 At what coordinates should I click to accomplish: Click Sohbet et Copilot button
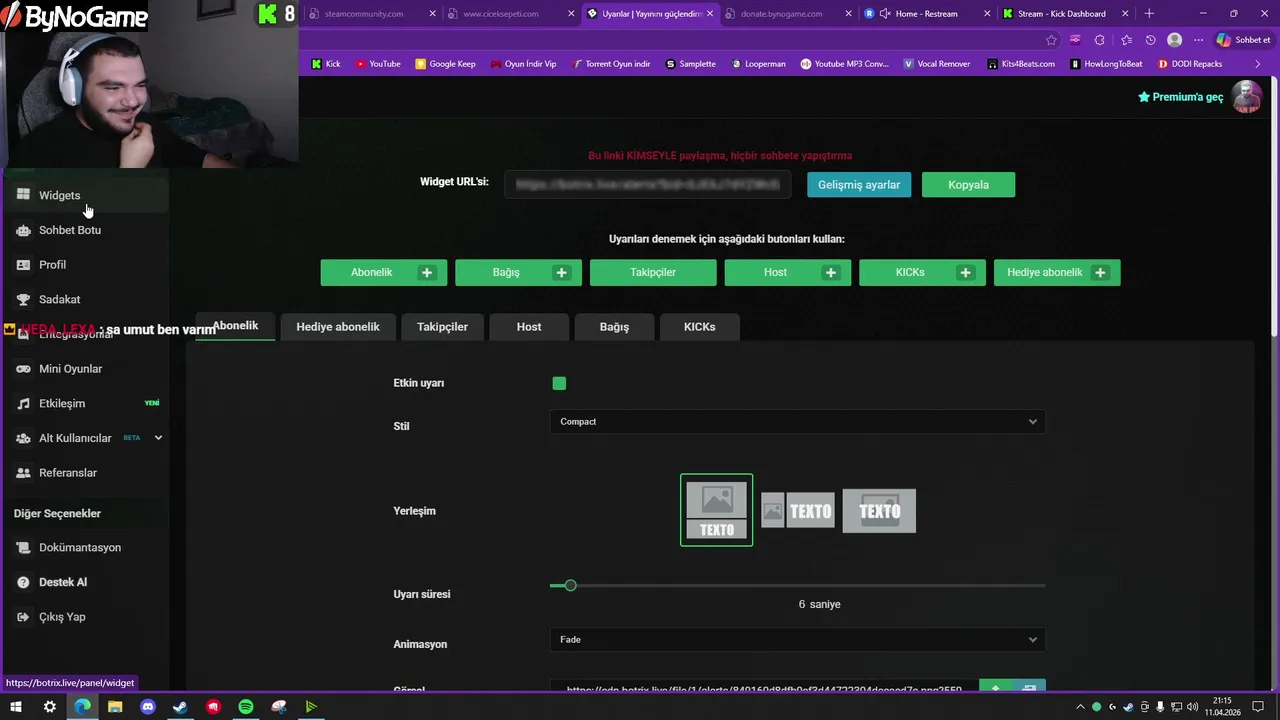1243,40
